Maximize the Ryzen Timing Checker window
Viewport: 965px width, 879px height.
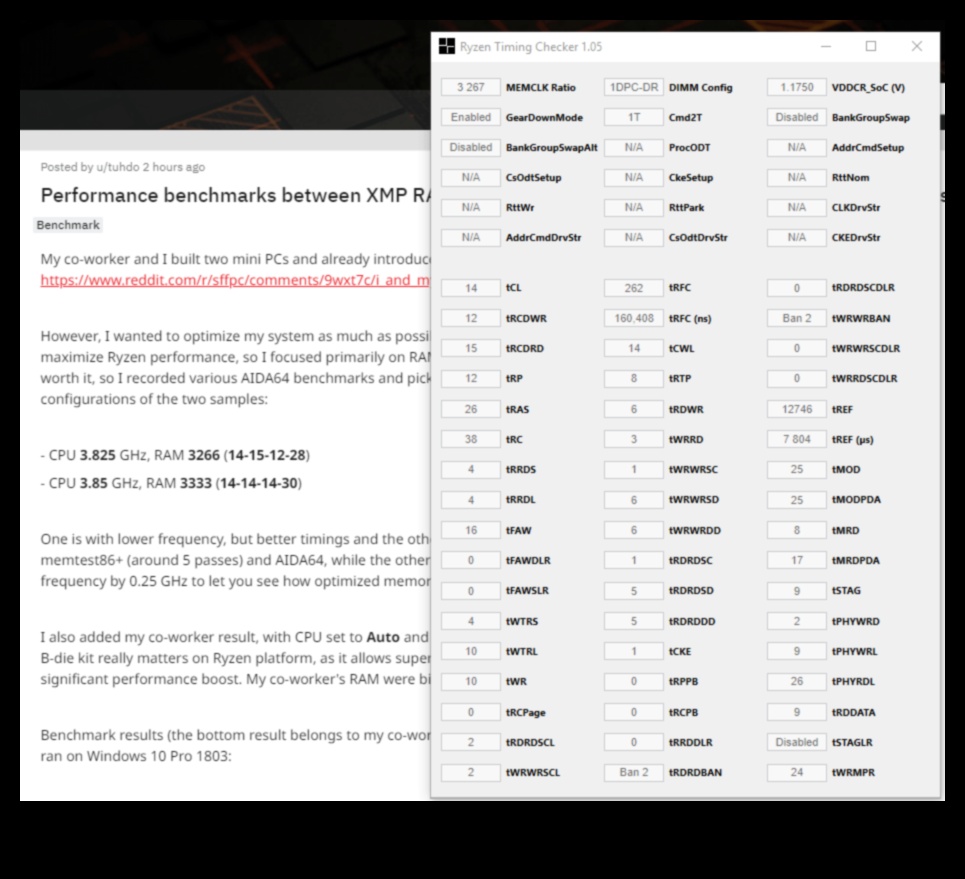coord(871,46)
